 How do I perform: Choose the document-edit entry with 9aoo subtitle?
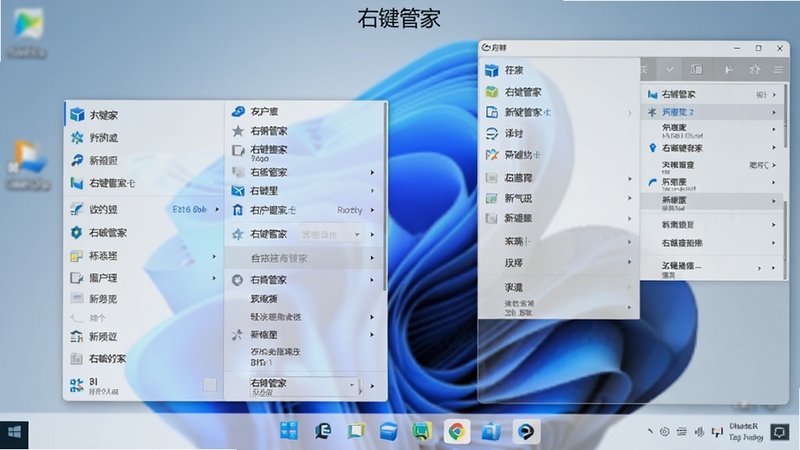click(x=305, y=152)
